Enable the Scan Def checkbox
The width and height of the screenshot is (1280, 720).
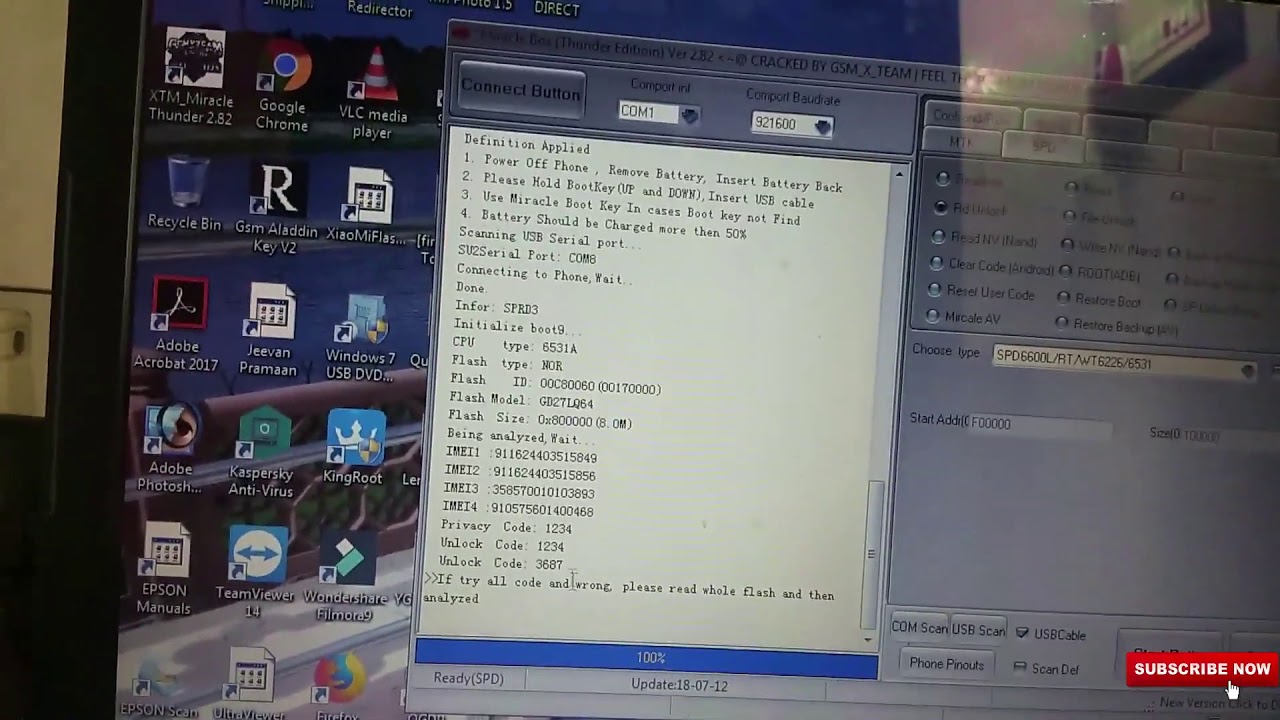pyautogui.click(x=1046, y=668)
